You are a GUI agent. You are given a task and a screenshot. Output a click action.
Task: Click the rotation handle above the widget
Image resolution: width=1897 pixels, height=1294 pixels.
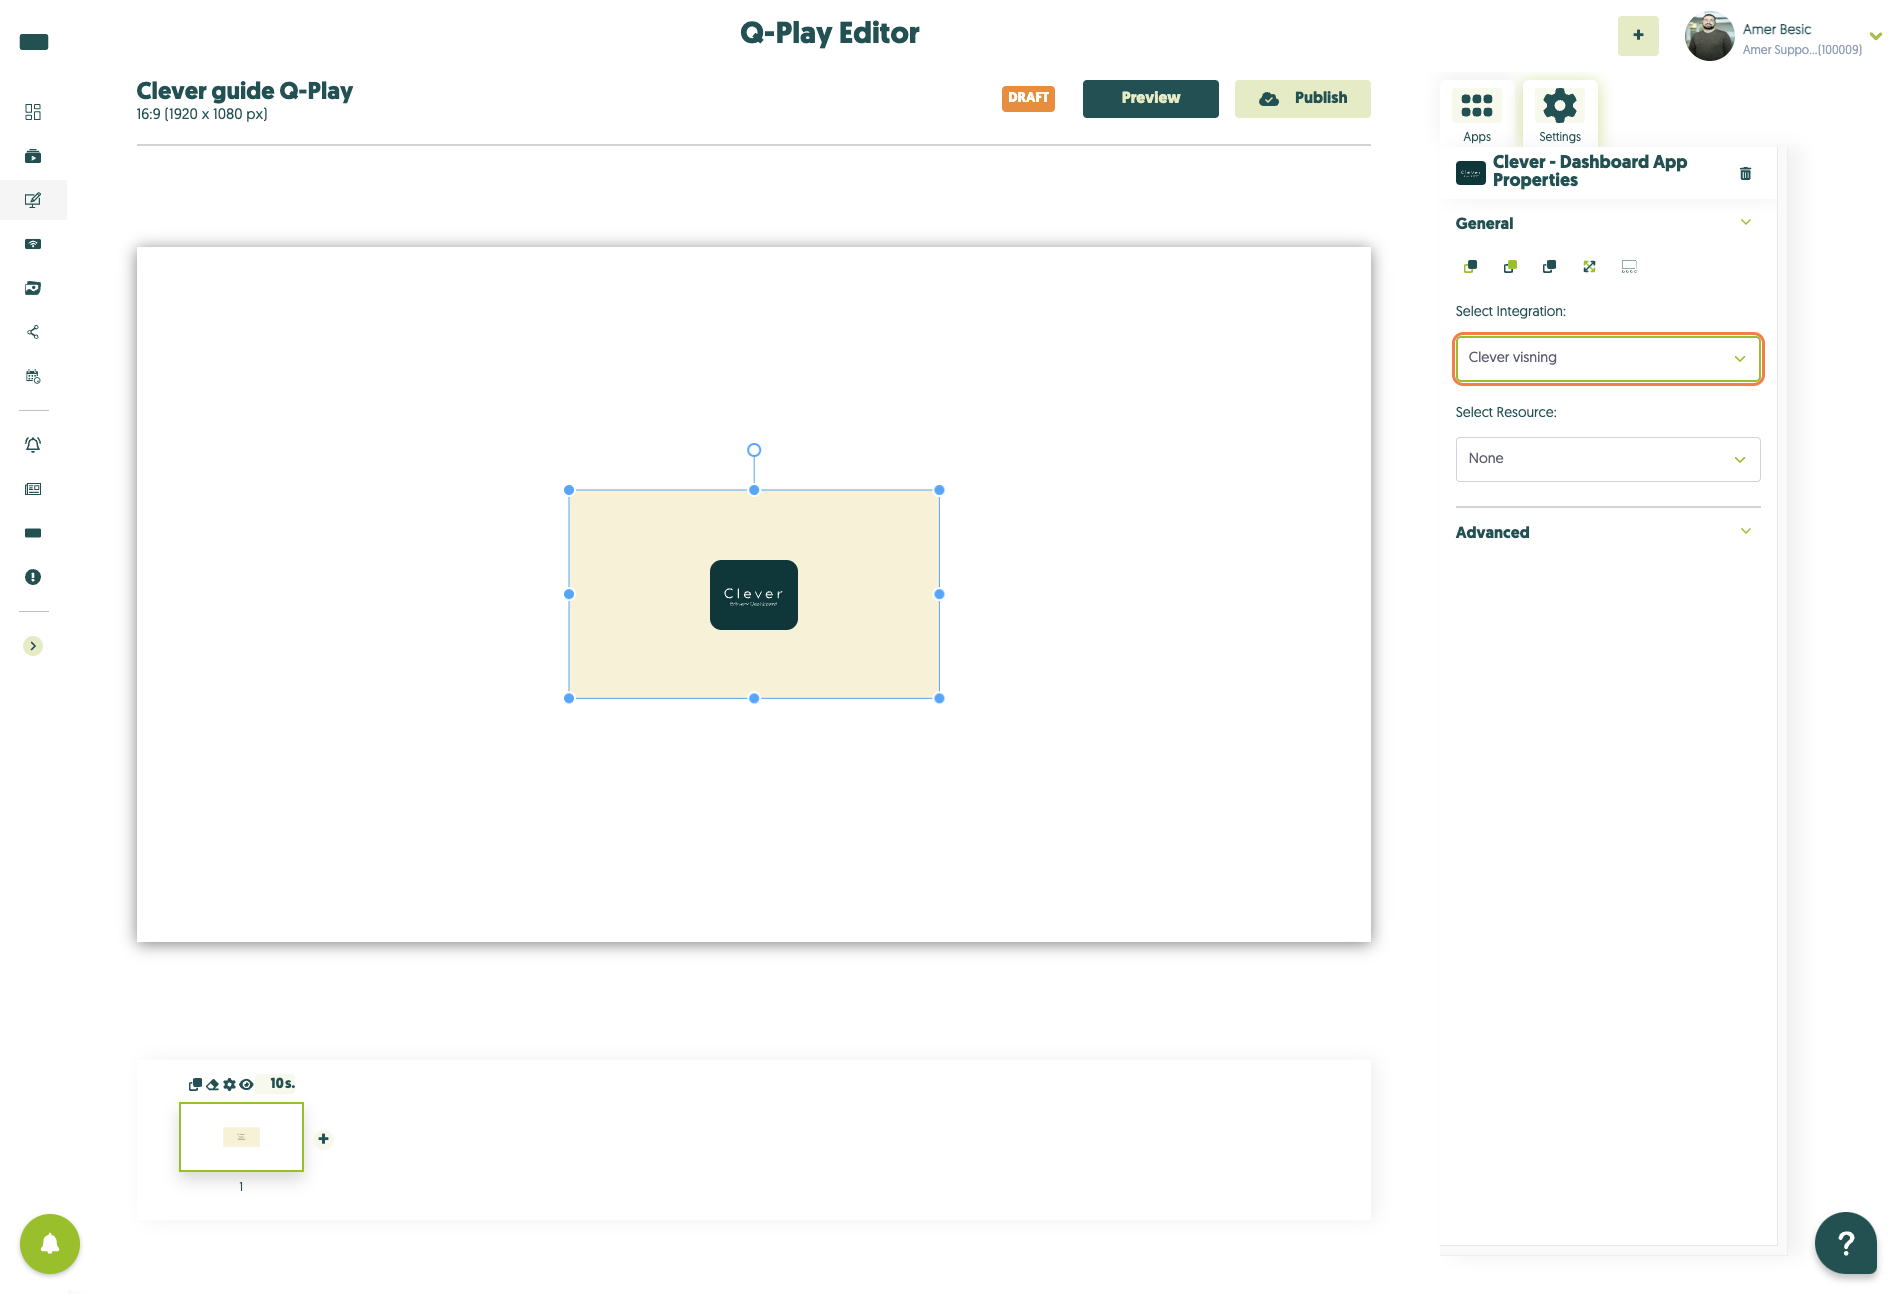coord(754,450)
